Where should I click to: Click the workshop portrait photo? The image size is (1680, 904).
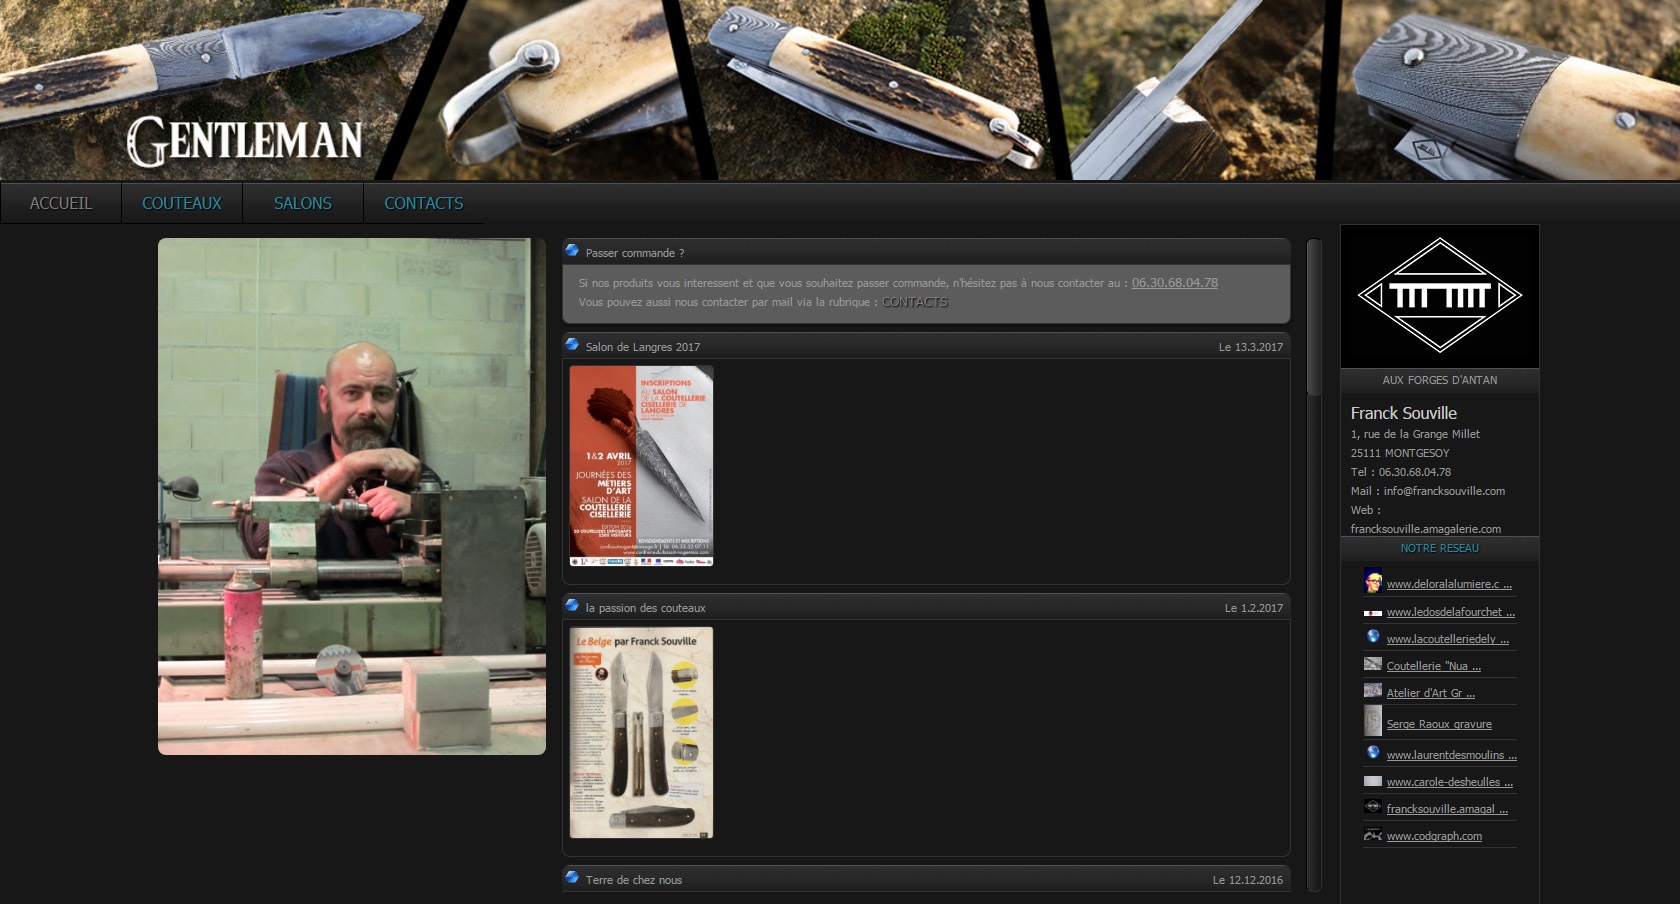point(352,496)
